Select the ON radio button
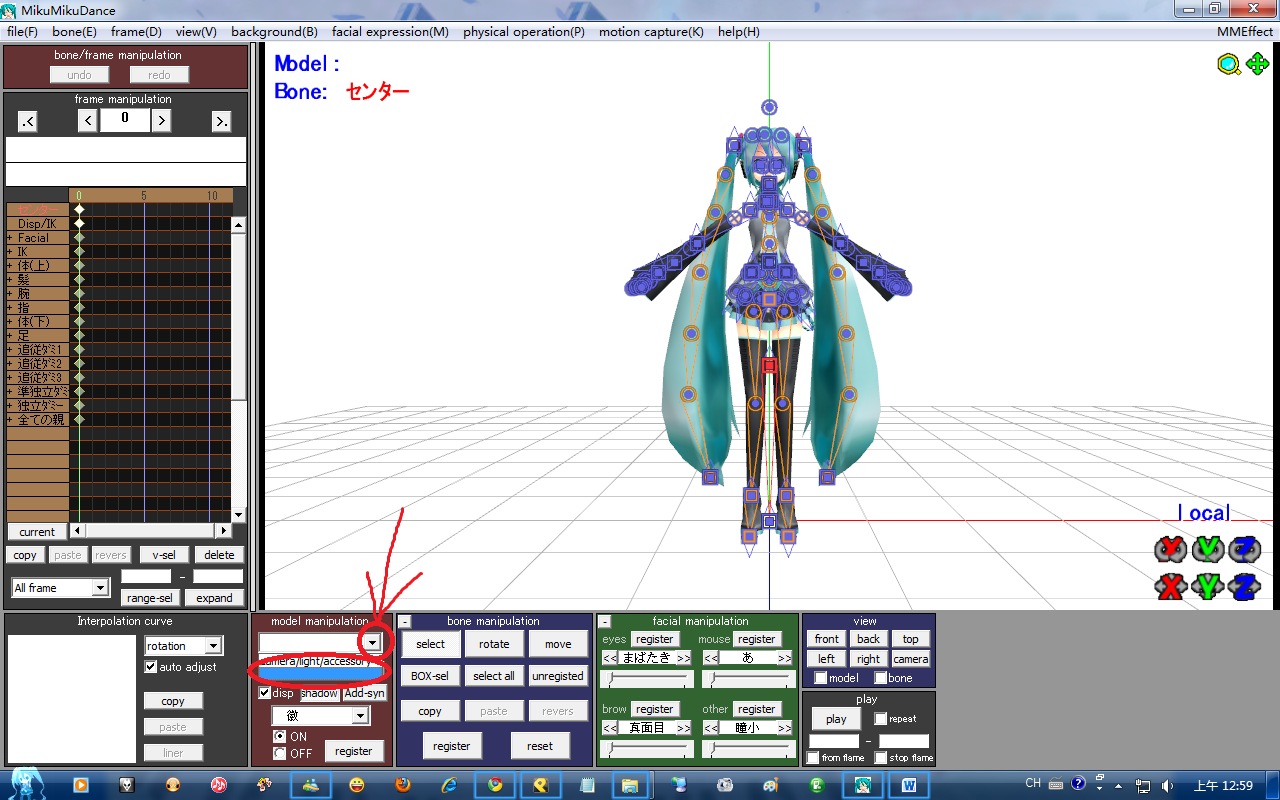 [280, 737]
